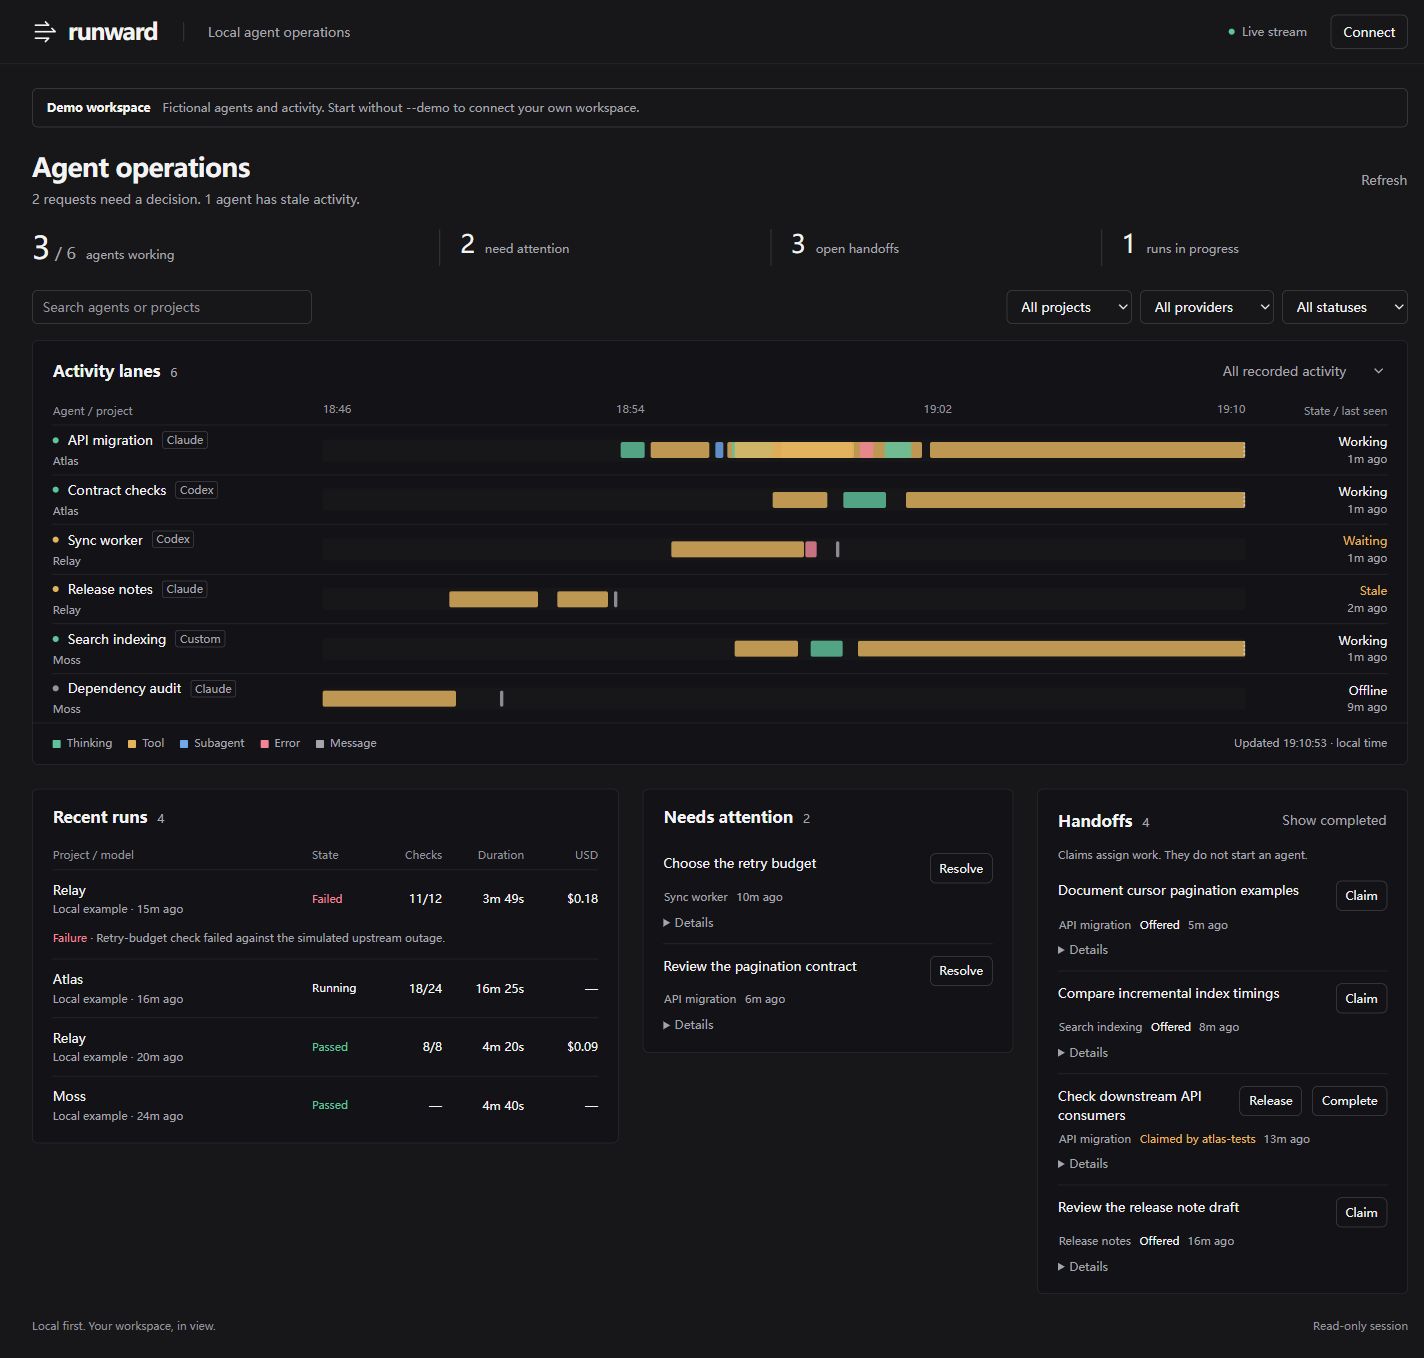1424x1358 pixels.
Task: Select the Running Atlas run row
Action: [325, 988]
